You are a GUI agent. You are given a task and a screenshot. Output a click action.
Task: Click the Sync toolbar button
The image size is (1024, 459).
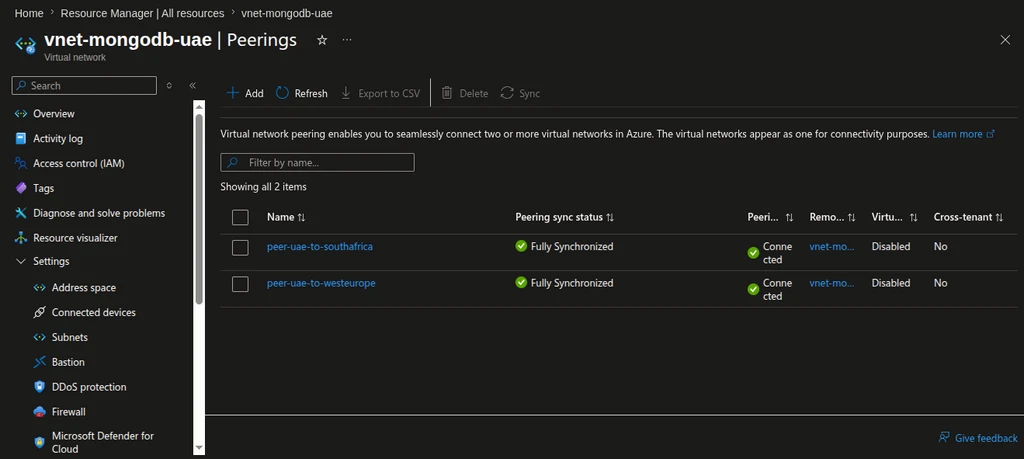click(520, 93)
